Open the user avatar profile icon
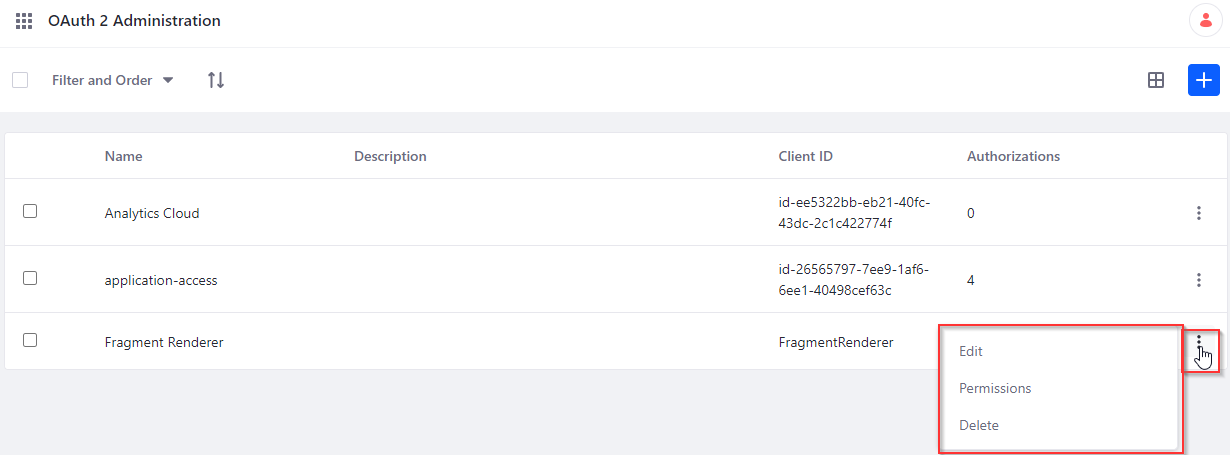The image size is (1230, 455). coord(1204,20)
